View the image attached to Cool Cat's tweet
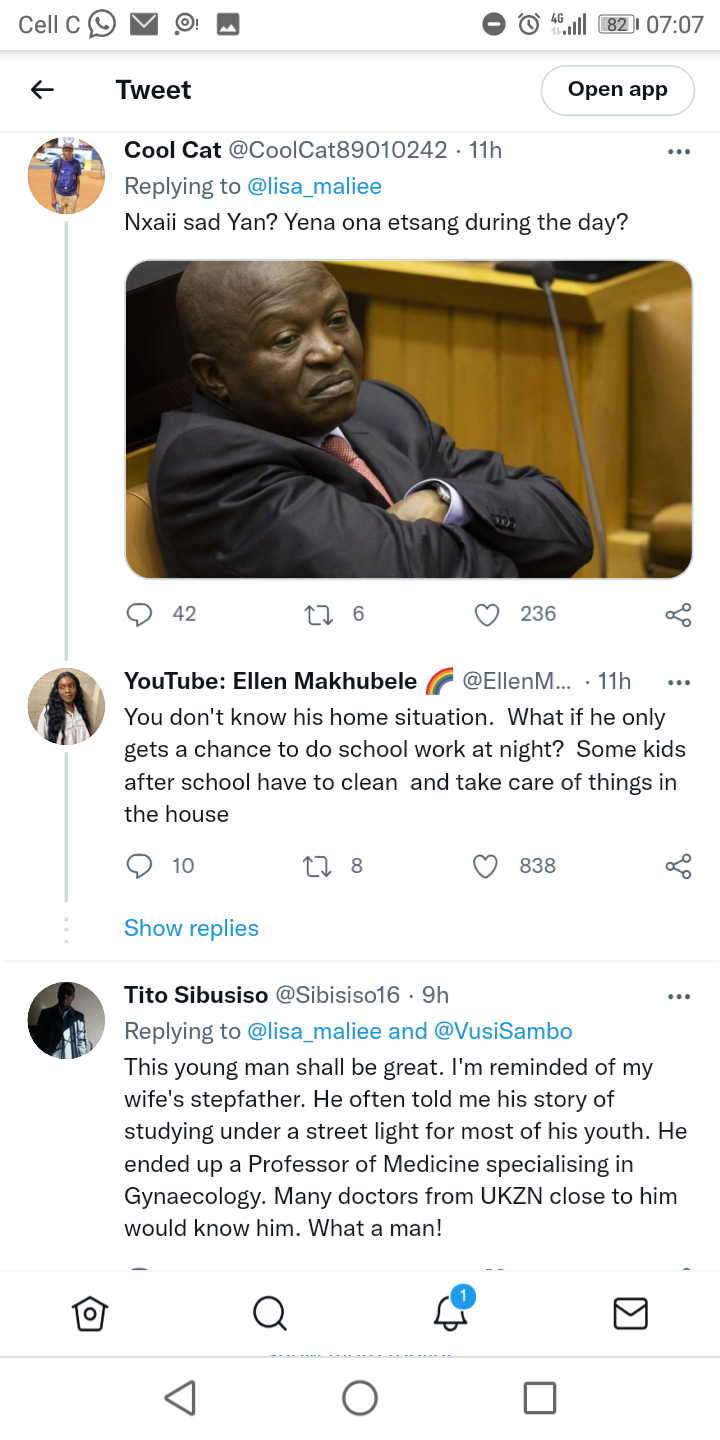The height and width of the screenshot is (1440, 720). (x=409, y=419)
